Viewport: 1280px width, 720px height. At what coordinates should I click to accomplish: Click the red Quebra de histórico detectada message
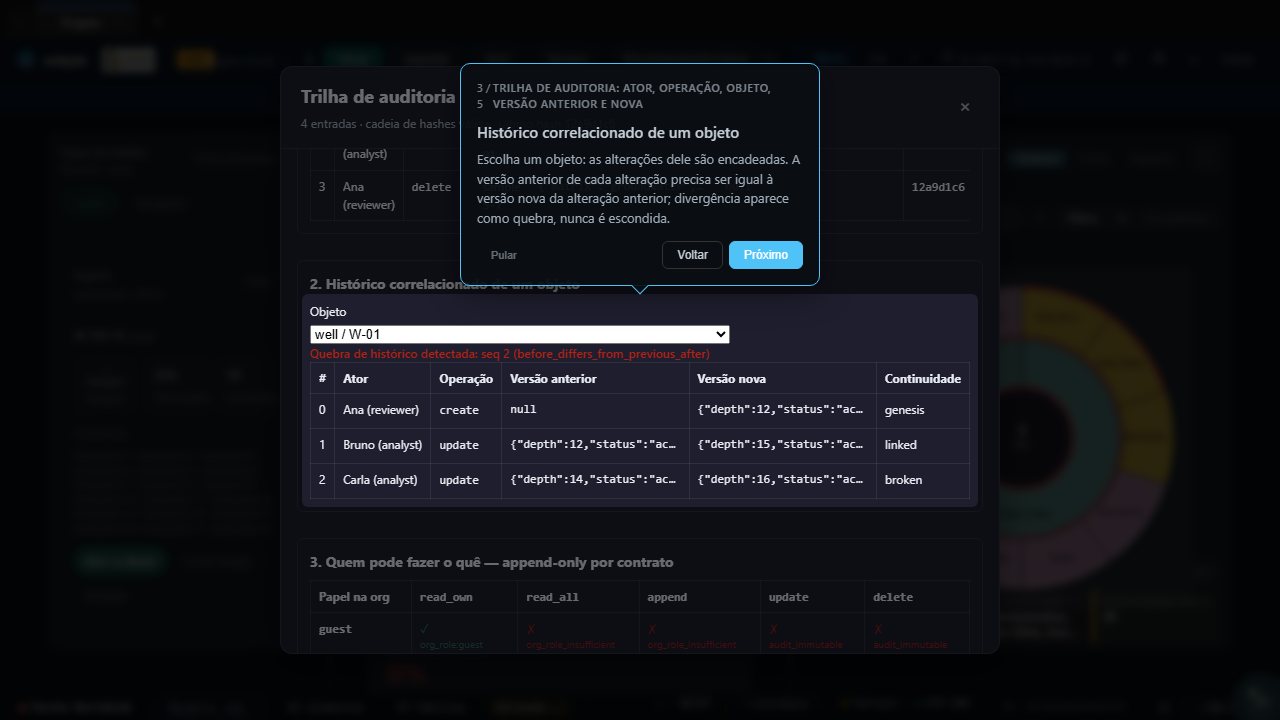pyautogui.click(x=510, y=354)
